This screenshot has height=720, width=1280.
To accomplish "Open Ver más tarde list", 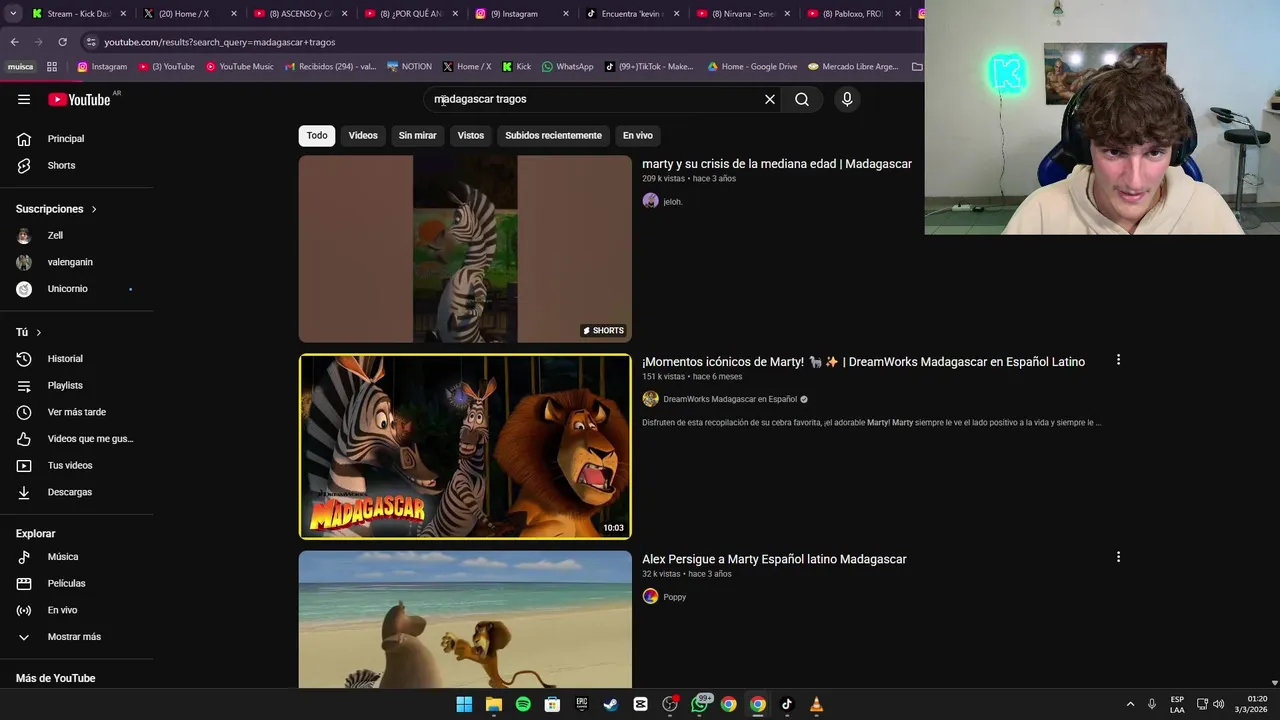I will coord(77,412).
